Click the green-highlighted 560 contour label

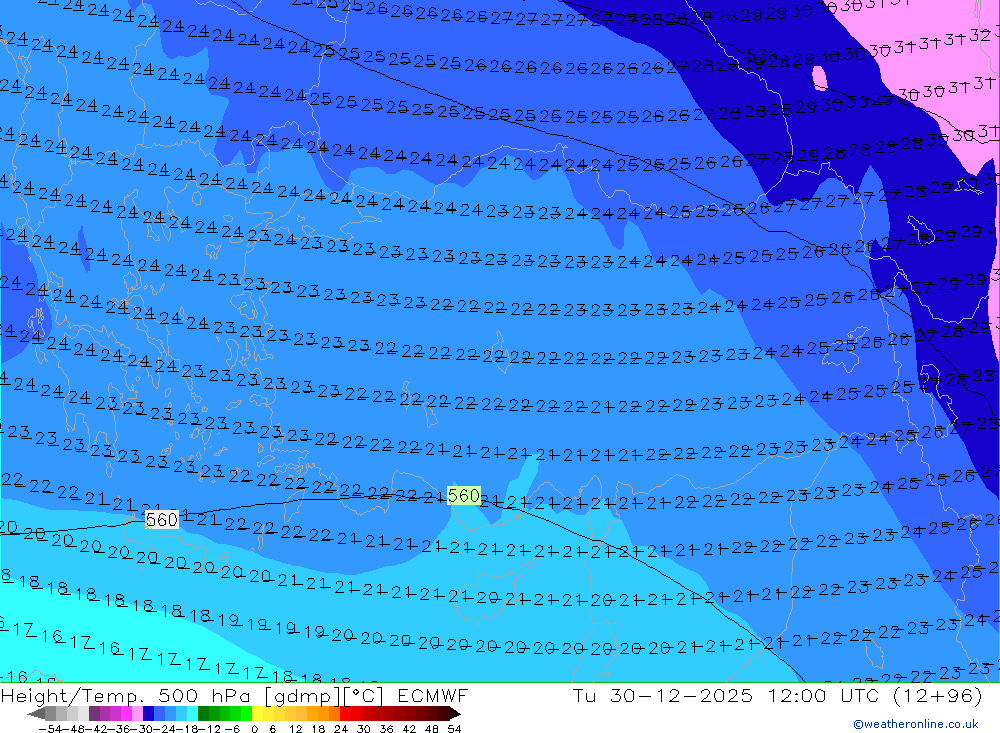pos(464,496)
